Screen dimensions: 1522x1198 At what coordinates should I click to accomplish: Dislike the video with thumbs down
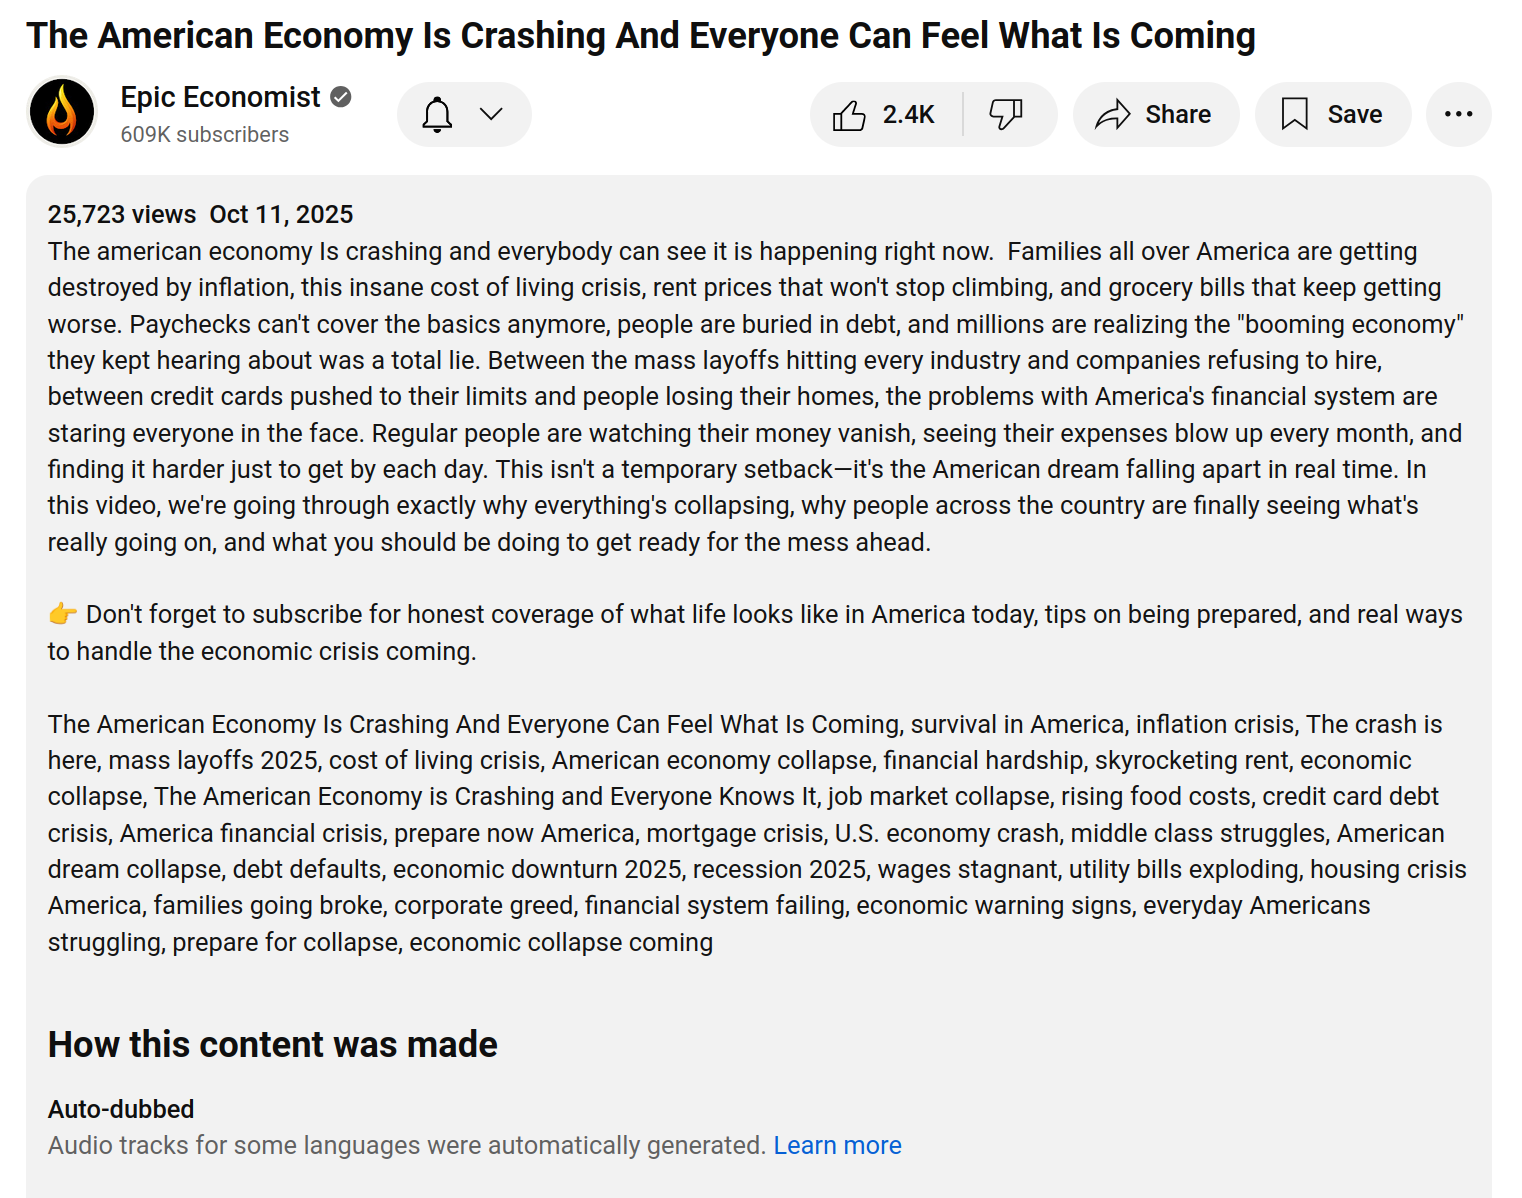[x=1006, y=114]
